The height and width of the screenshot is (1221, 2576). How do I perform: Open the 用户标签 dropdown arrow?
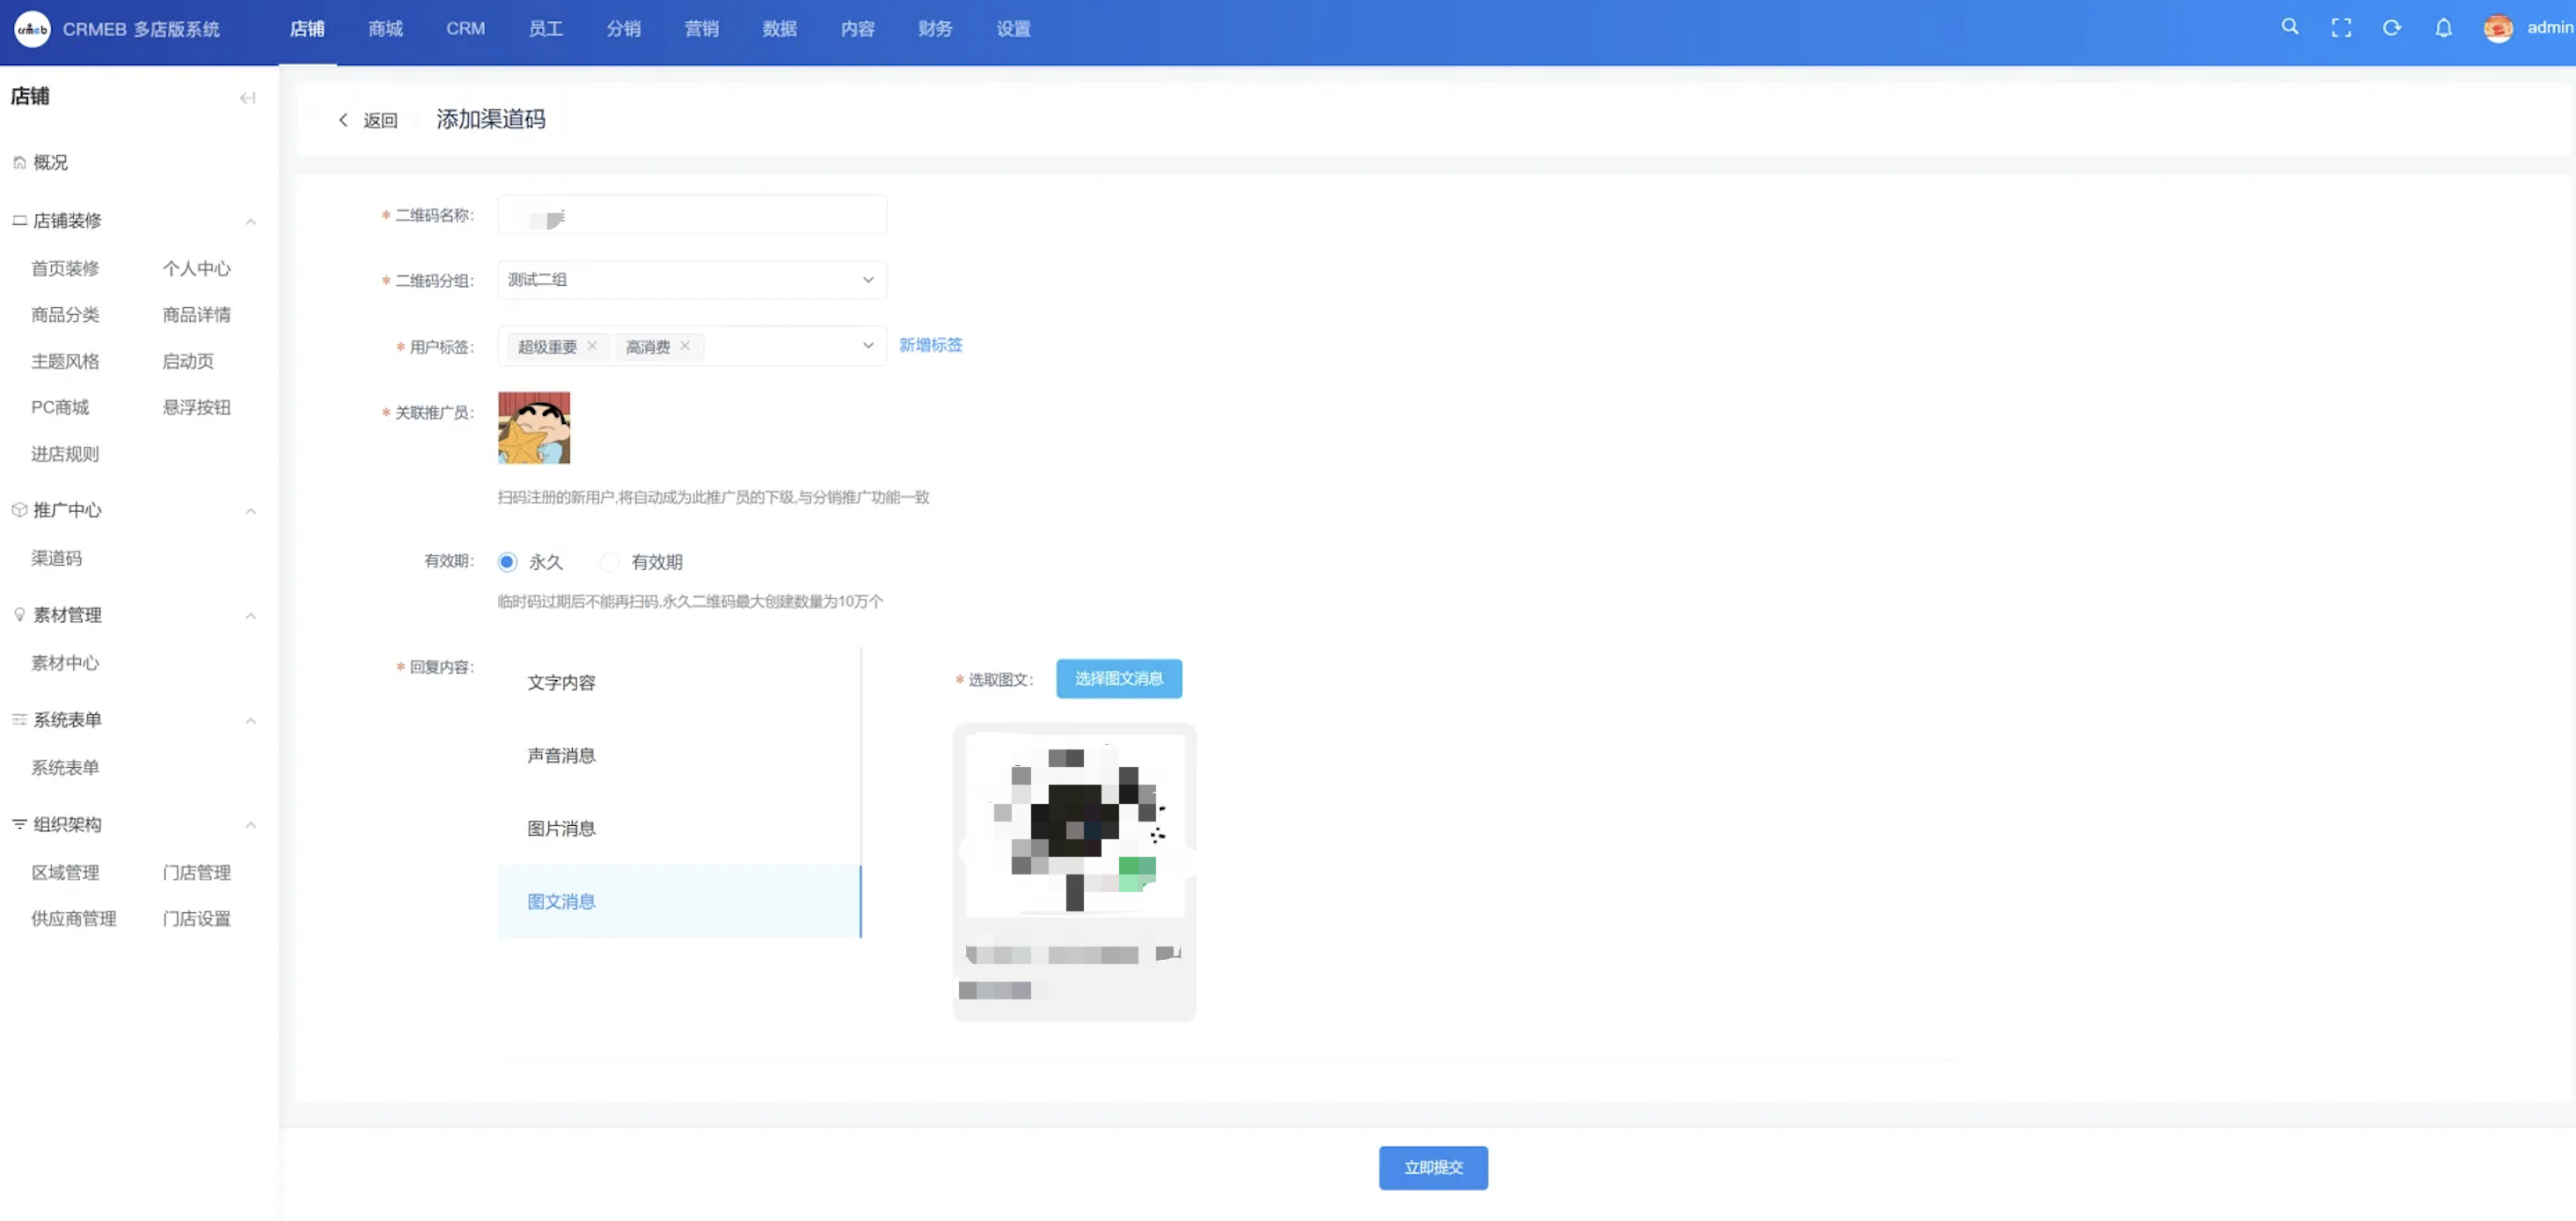(867, 346)
